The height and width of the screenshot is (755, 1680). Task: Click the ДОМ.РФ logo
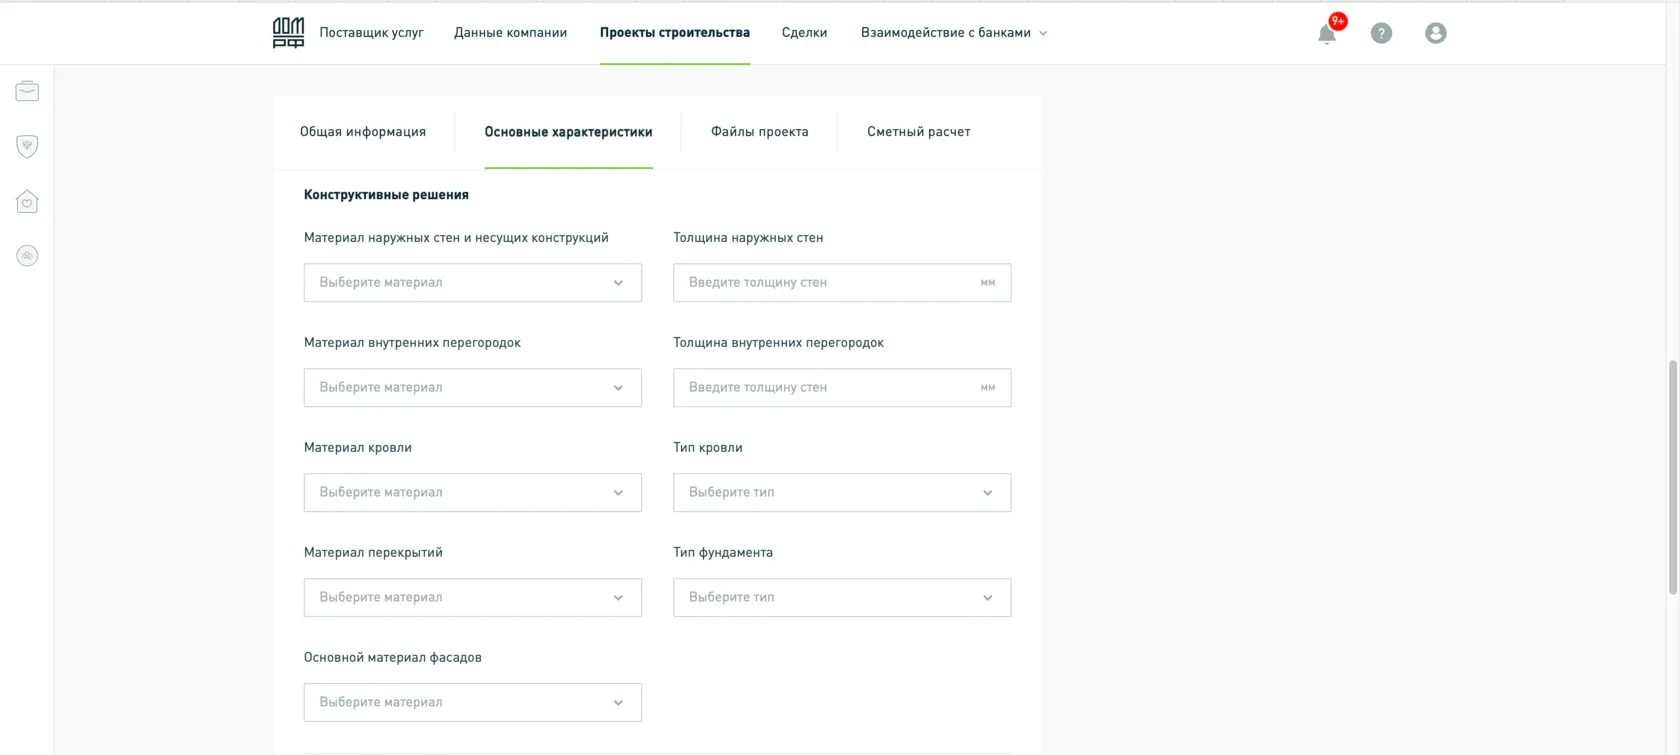pyautogui.click(x=288, y=33)
